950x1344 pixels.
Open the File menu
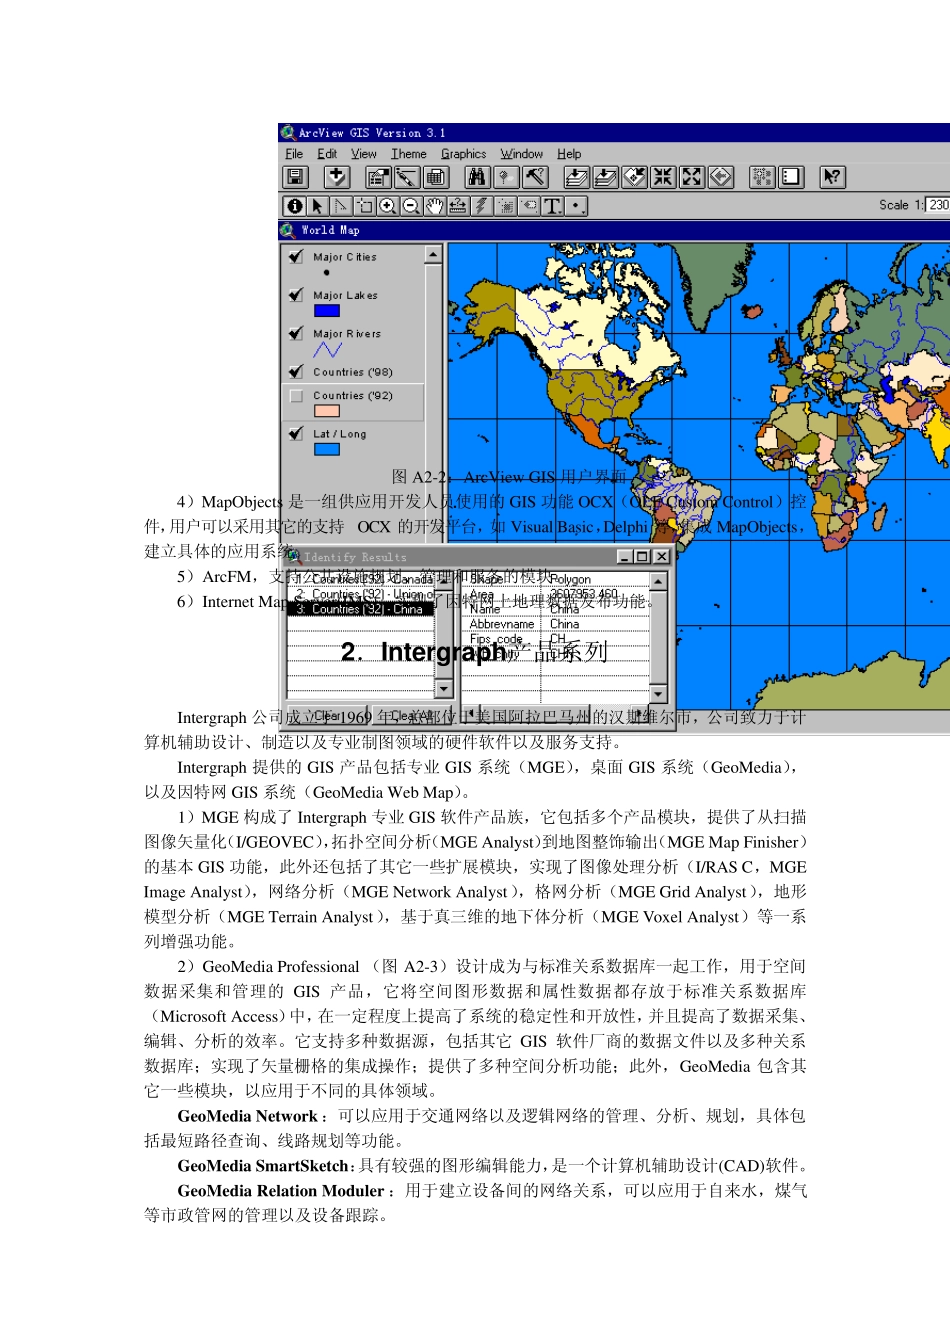point(294,154)
